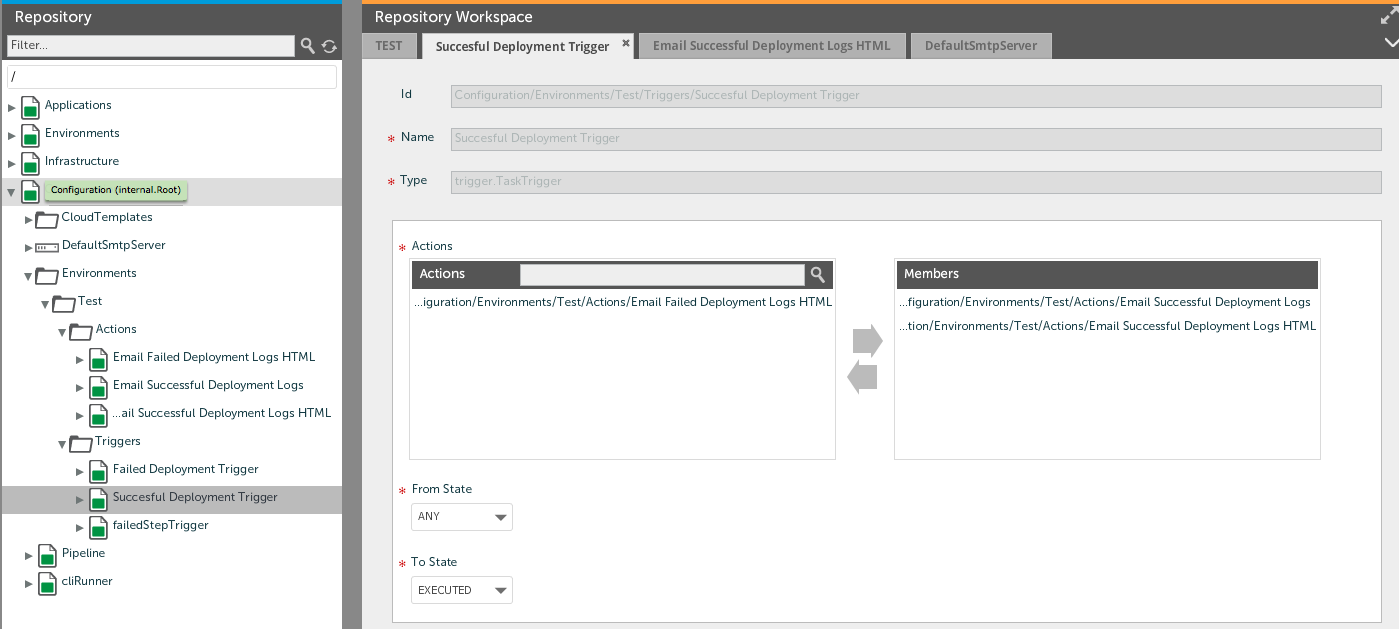Click the Pipeline node icon
Viewport: 1399px width, 629px height.
click(x=47, y=554)
